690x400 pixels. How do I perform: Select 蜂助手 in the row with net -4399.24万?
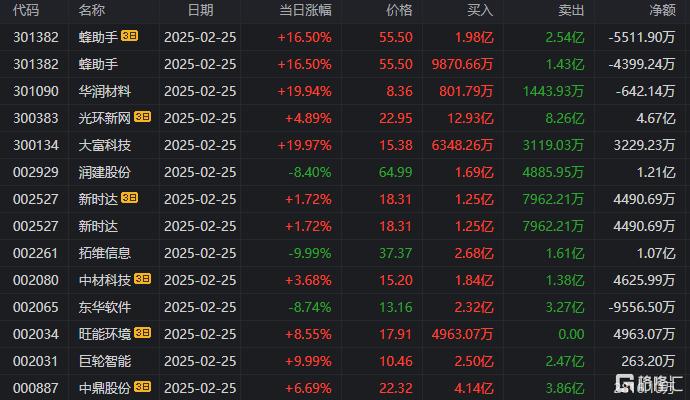click(x=98, y=64)
